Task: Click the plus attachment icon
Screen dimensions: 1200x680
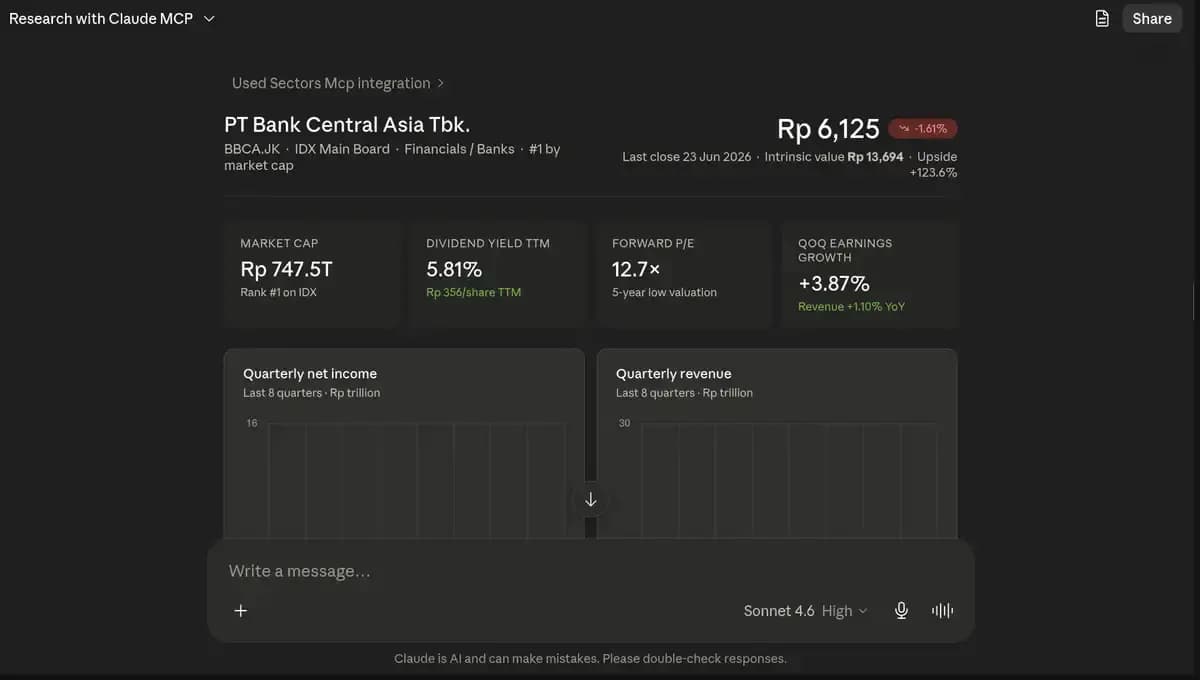Action: (x=240, y=610)
